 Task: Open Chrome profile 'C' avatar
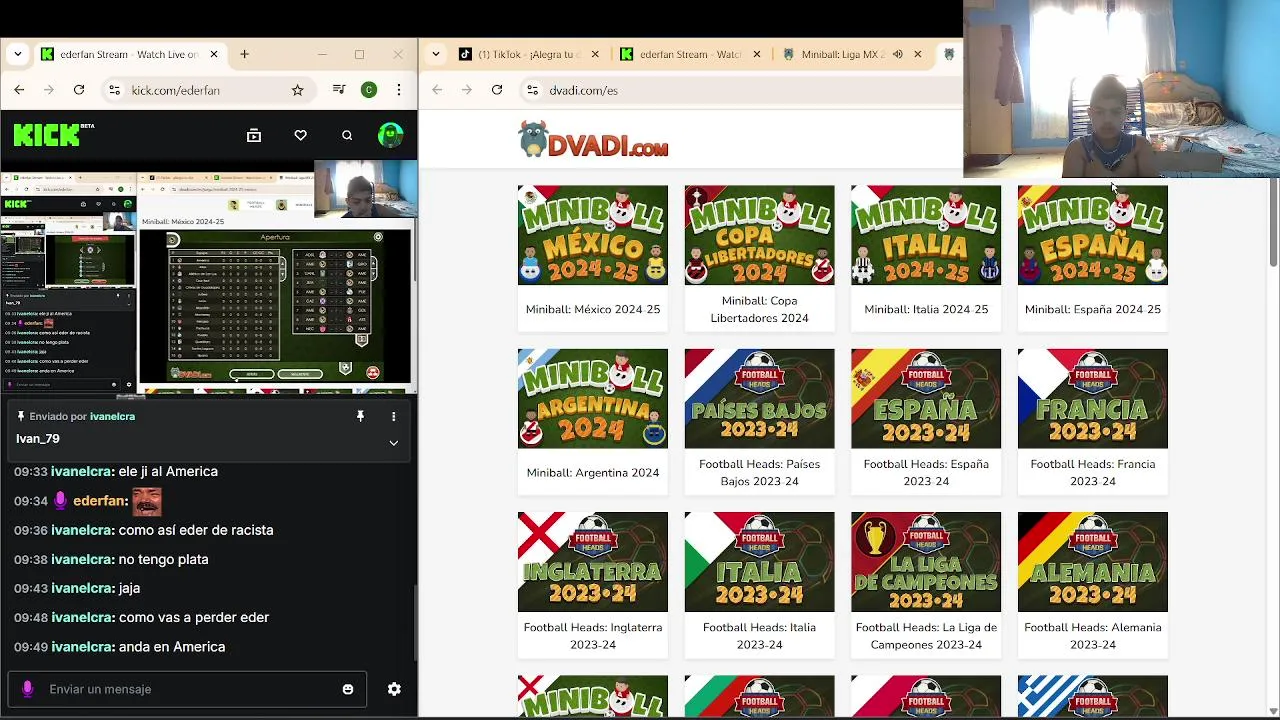(x=369, y=90)
